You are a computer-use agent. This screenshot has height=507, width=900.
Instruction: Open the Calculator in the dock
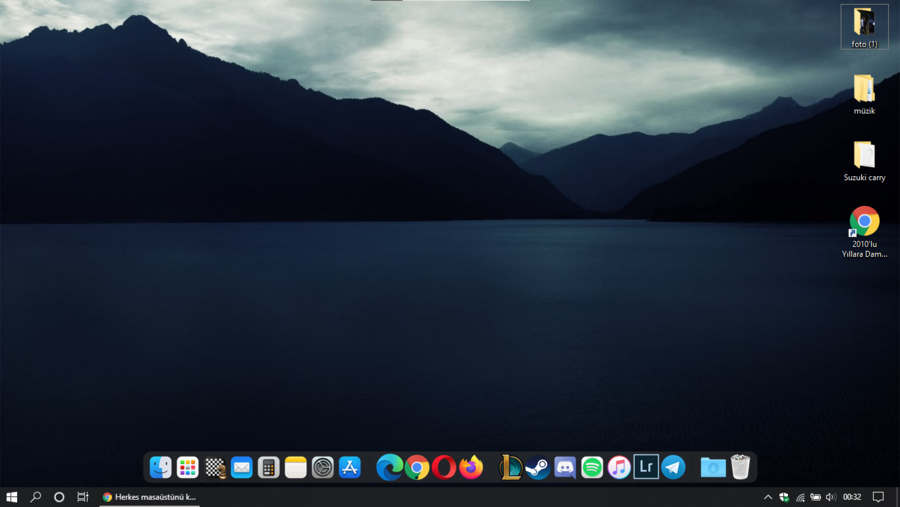[x=268, y=467]
